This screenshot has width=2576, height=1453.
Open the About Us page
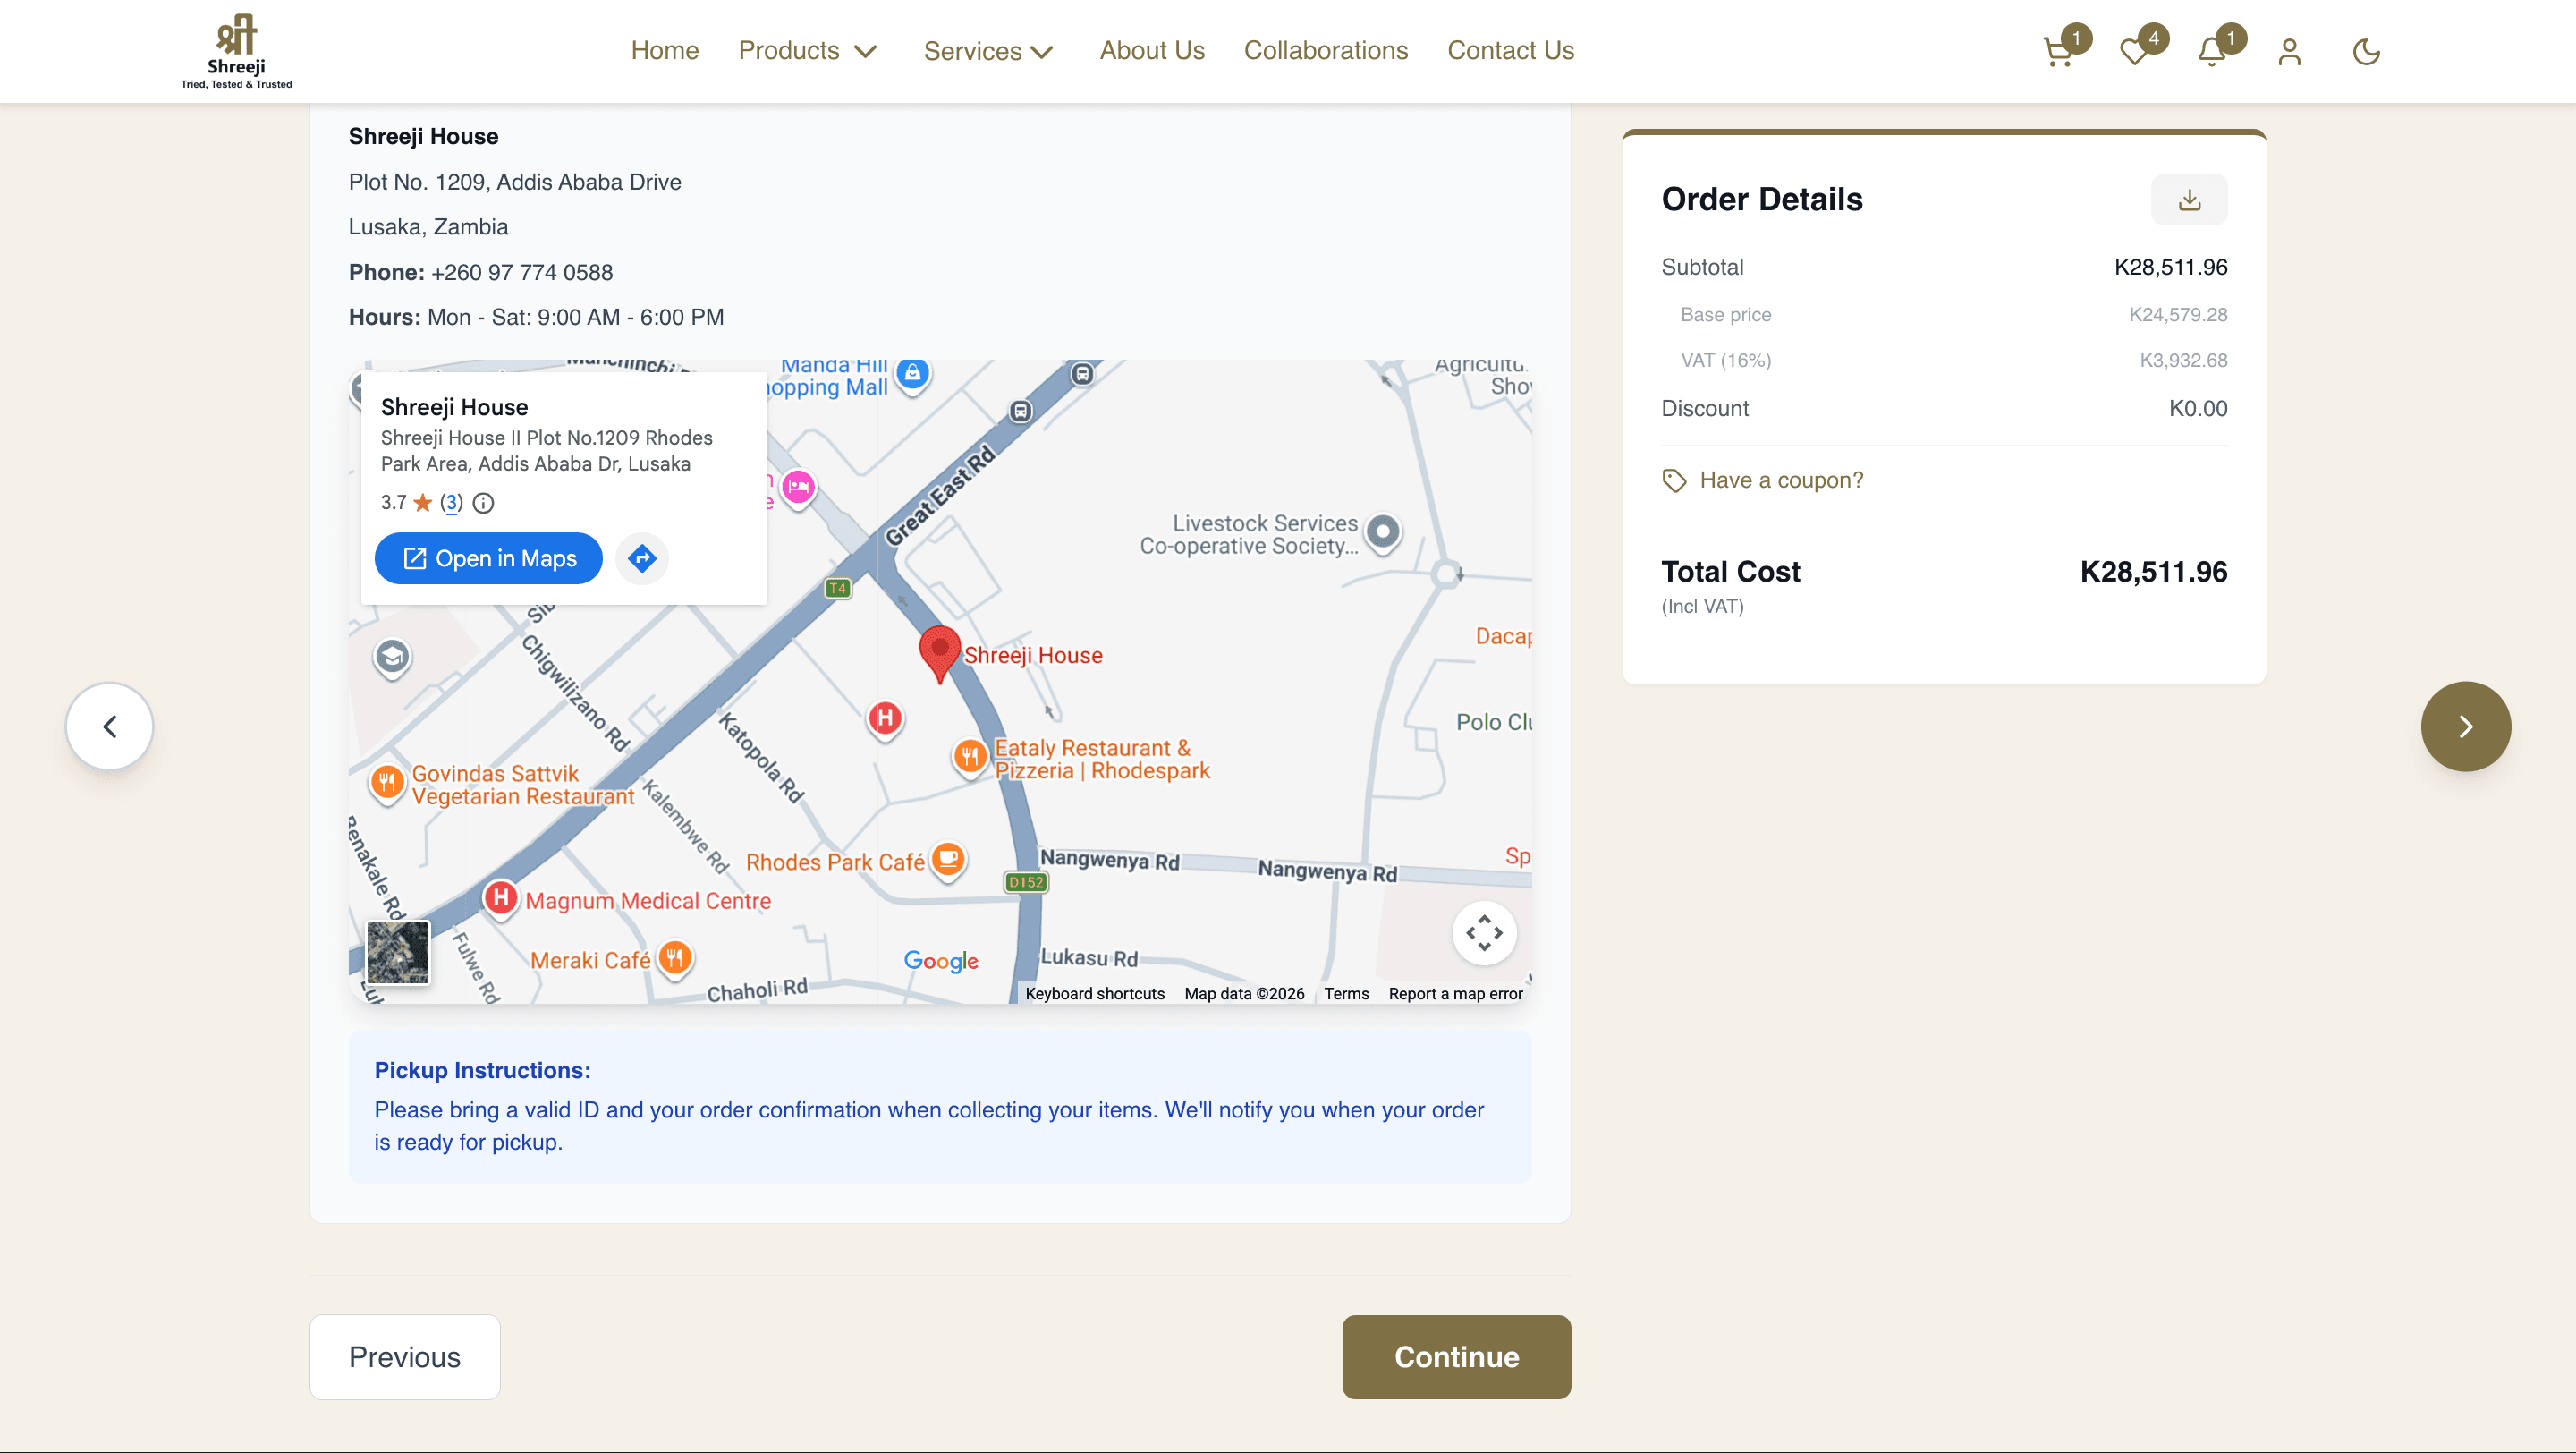pos(1152,51)
